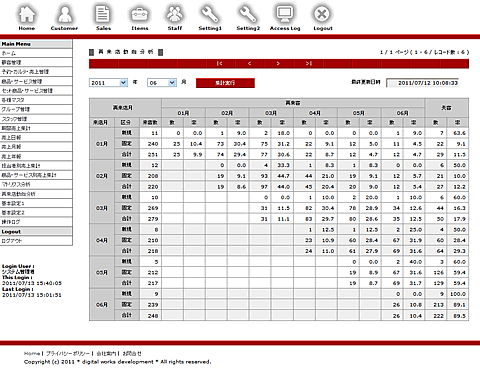Open the year dropdown showing 2011
480x372 pixels.
pyautogui.click(x=108, y=83)
